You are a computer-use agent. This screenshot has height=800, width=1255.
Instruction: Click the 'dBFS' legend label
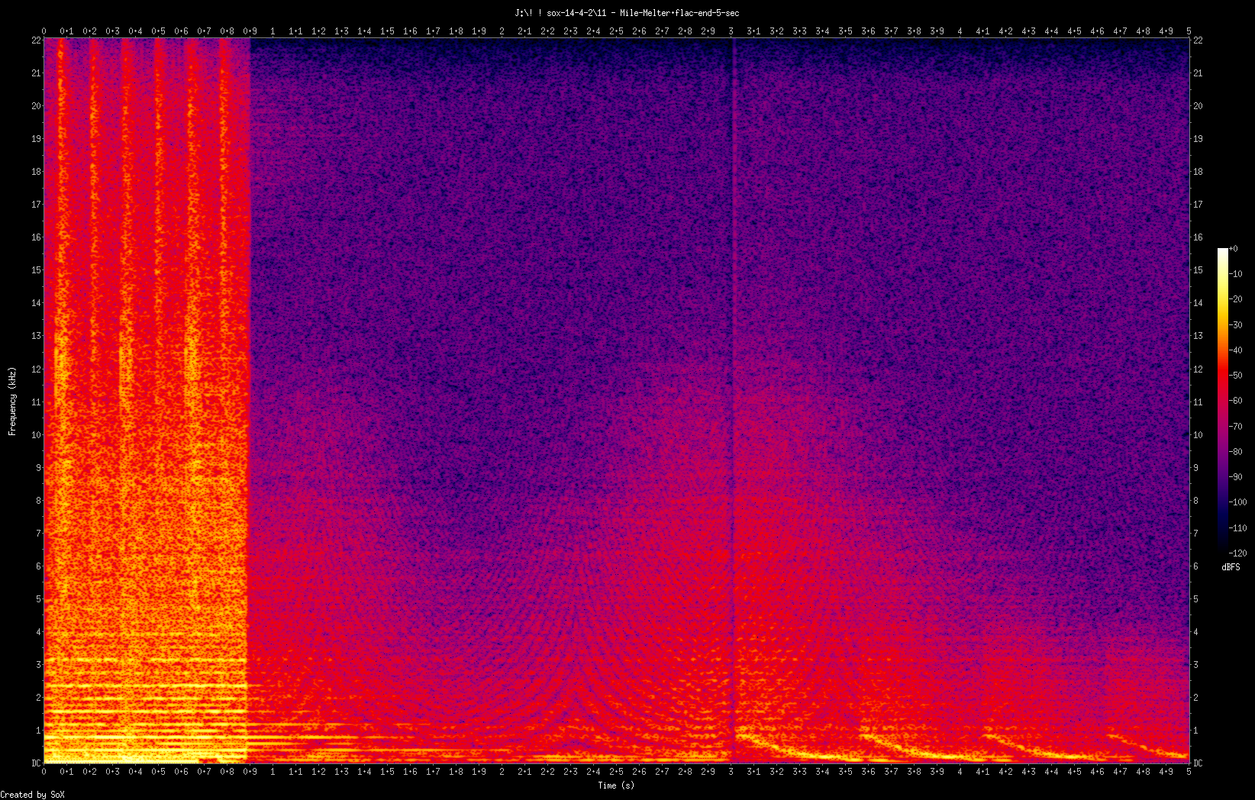[x=1231, y=566]
